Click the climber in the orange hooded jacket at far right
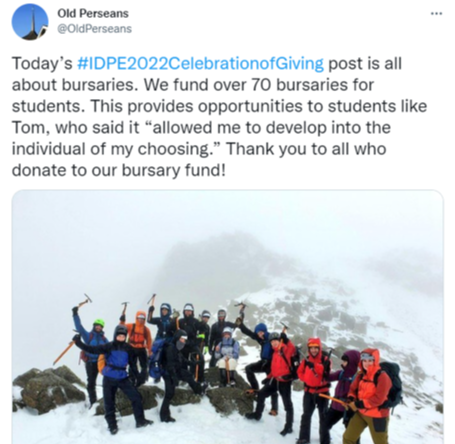Screen dimensions: 455x444 tap(368, 397)
